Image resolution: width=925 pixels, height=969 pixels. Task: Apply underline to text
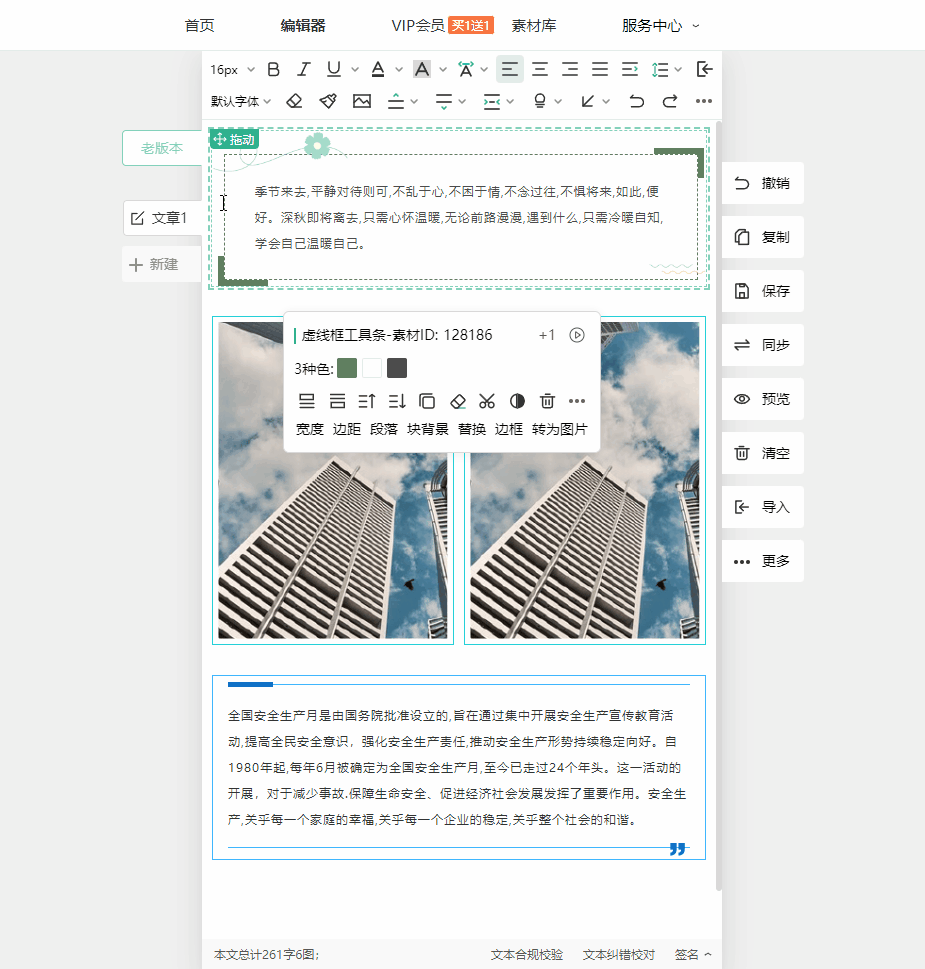click(334, 69)
